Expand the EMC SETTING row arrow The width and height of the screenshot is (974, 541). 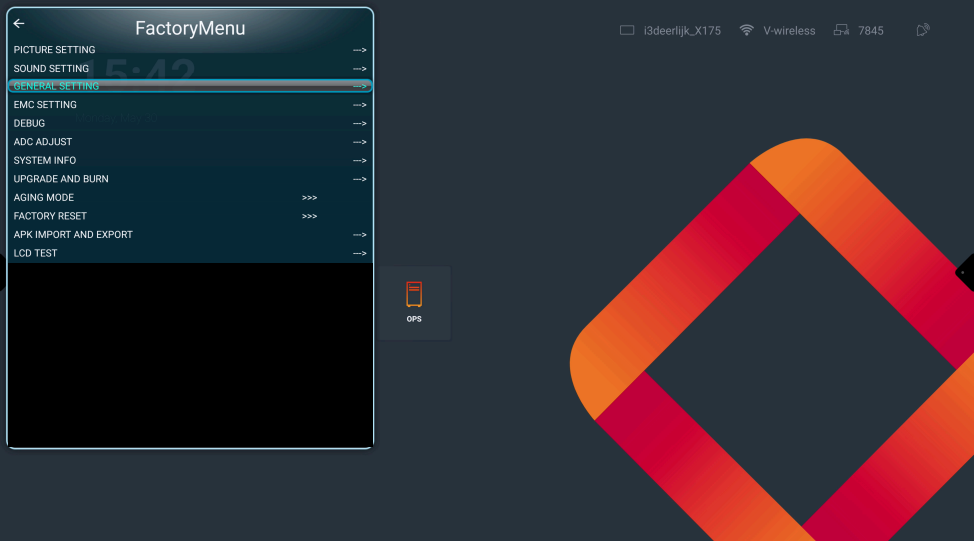(x=359, y=105)
